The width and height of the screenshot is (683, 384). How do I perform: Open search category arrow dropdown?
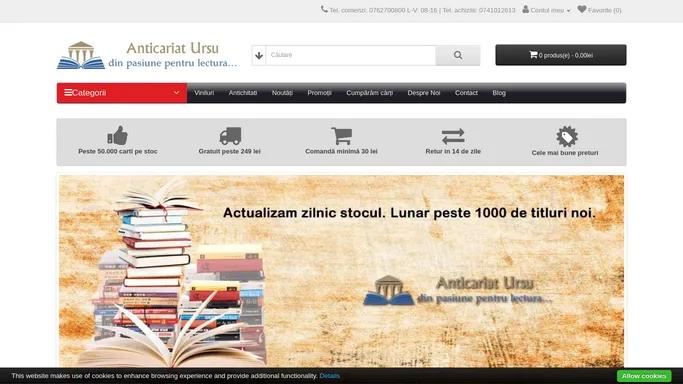[259, 55]
